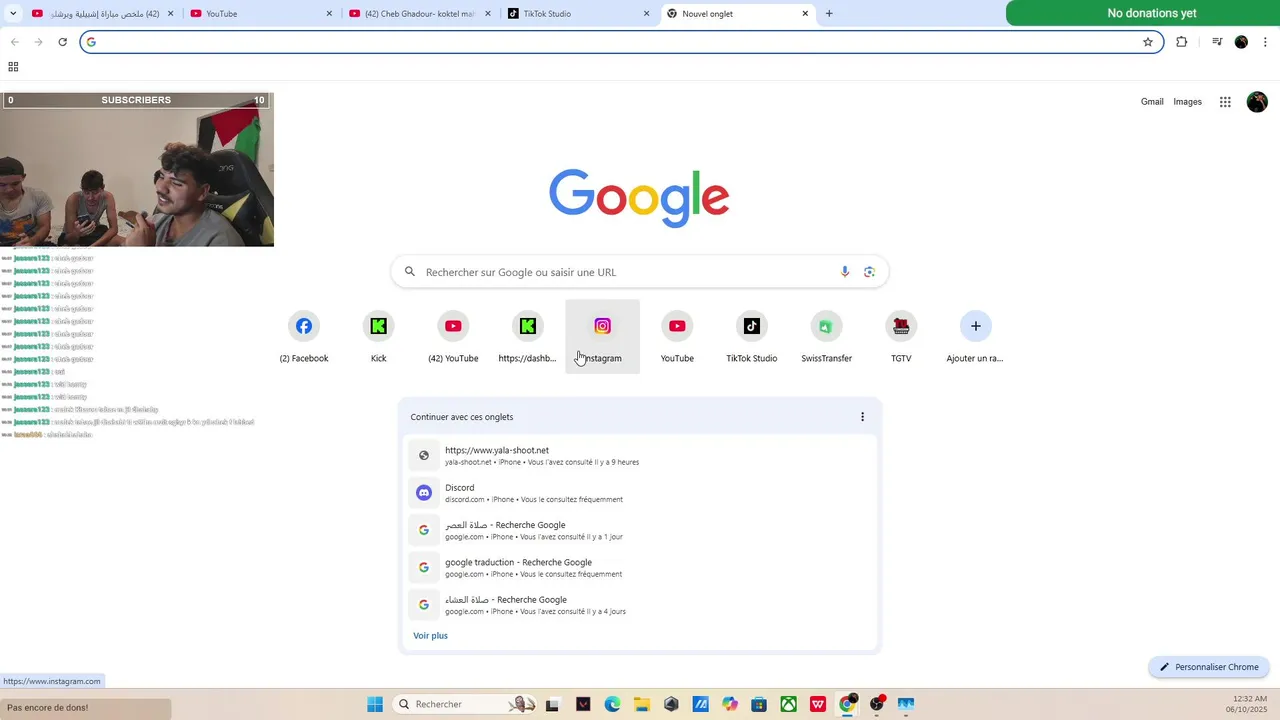Launch Microsoft Edge from the taskbar
Viewport: 1280px width, 720px height.
612,704
